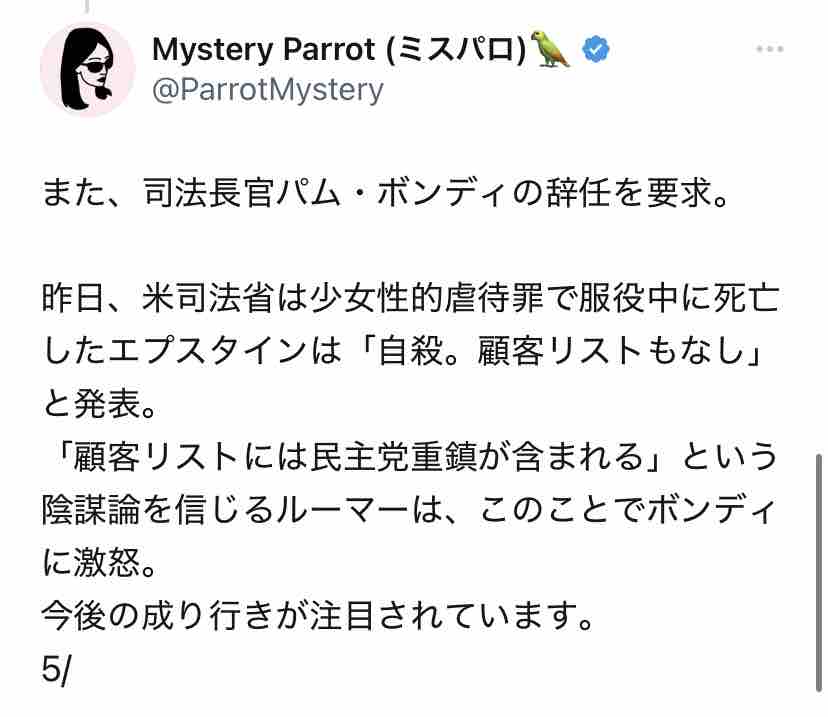The width and height of the screenshot is (828, 717).
Task: Click the line demanding Pam Bondi's resignation
Action: click(x=385, y=192)
